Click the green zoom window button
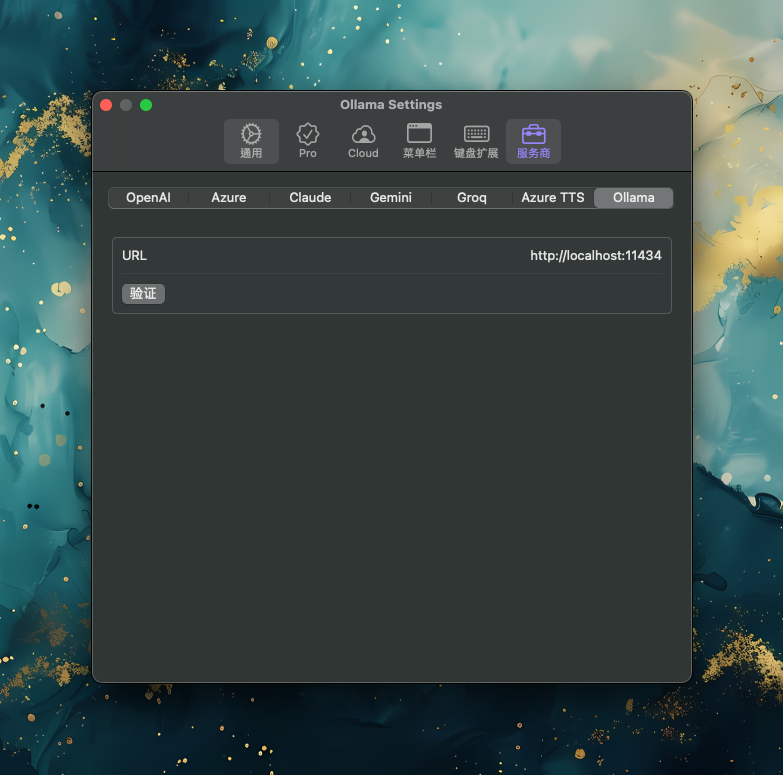 (x=146, y=105)
